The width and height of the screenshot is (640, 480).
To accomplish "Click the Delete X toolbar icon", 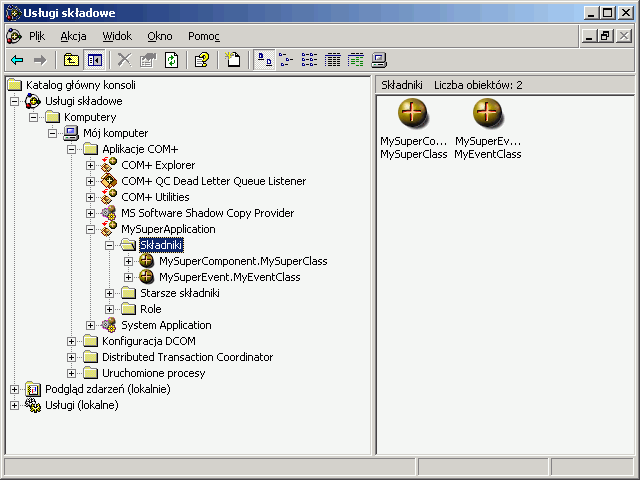I will [x=124, y=60].
